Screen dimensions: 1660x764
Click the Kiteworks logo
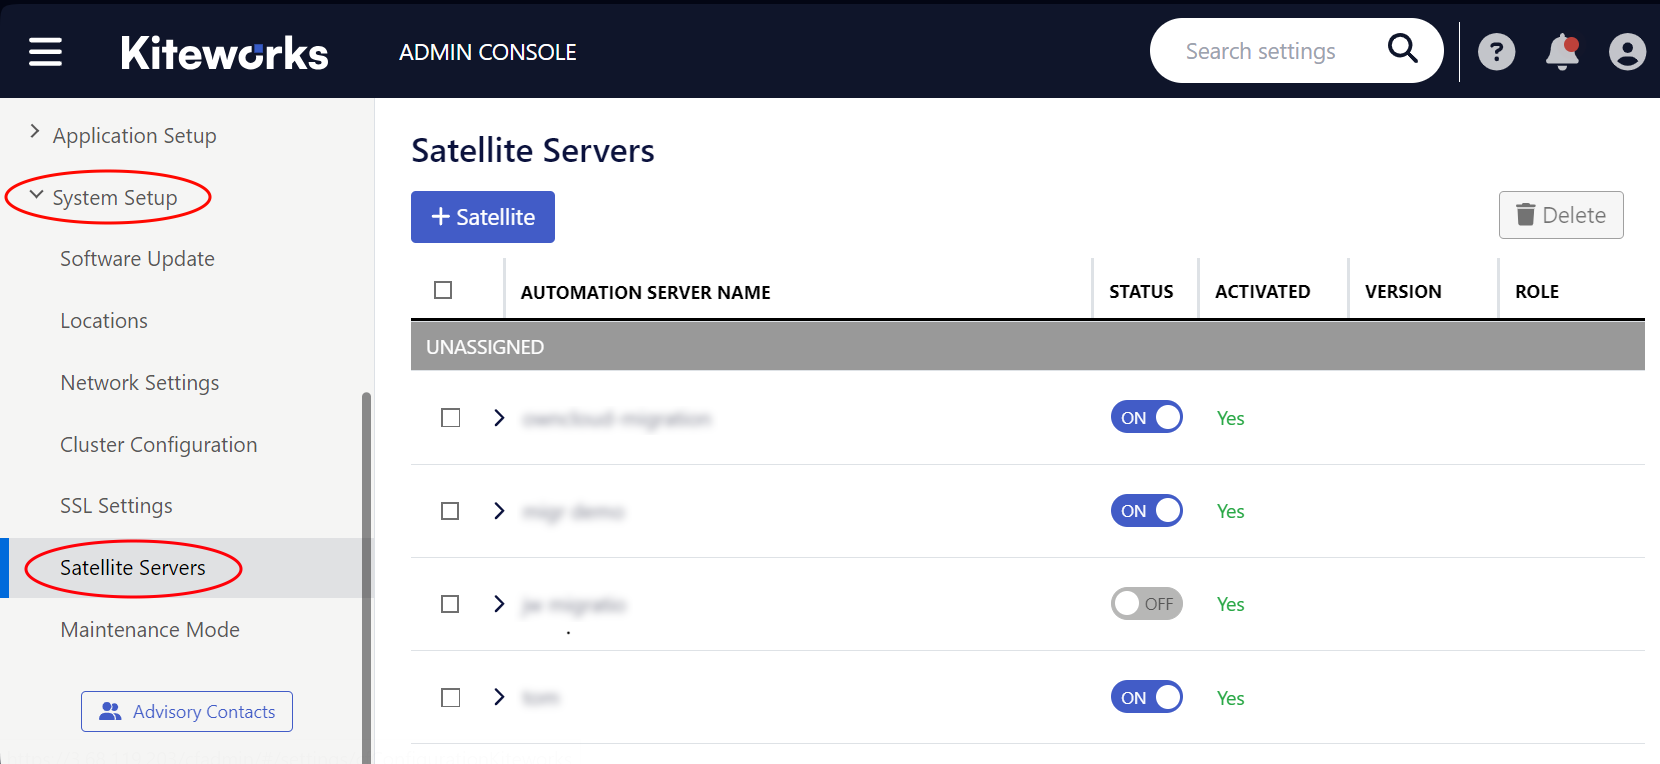[224, 53]
